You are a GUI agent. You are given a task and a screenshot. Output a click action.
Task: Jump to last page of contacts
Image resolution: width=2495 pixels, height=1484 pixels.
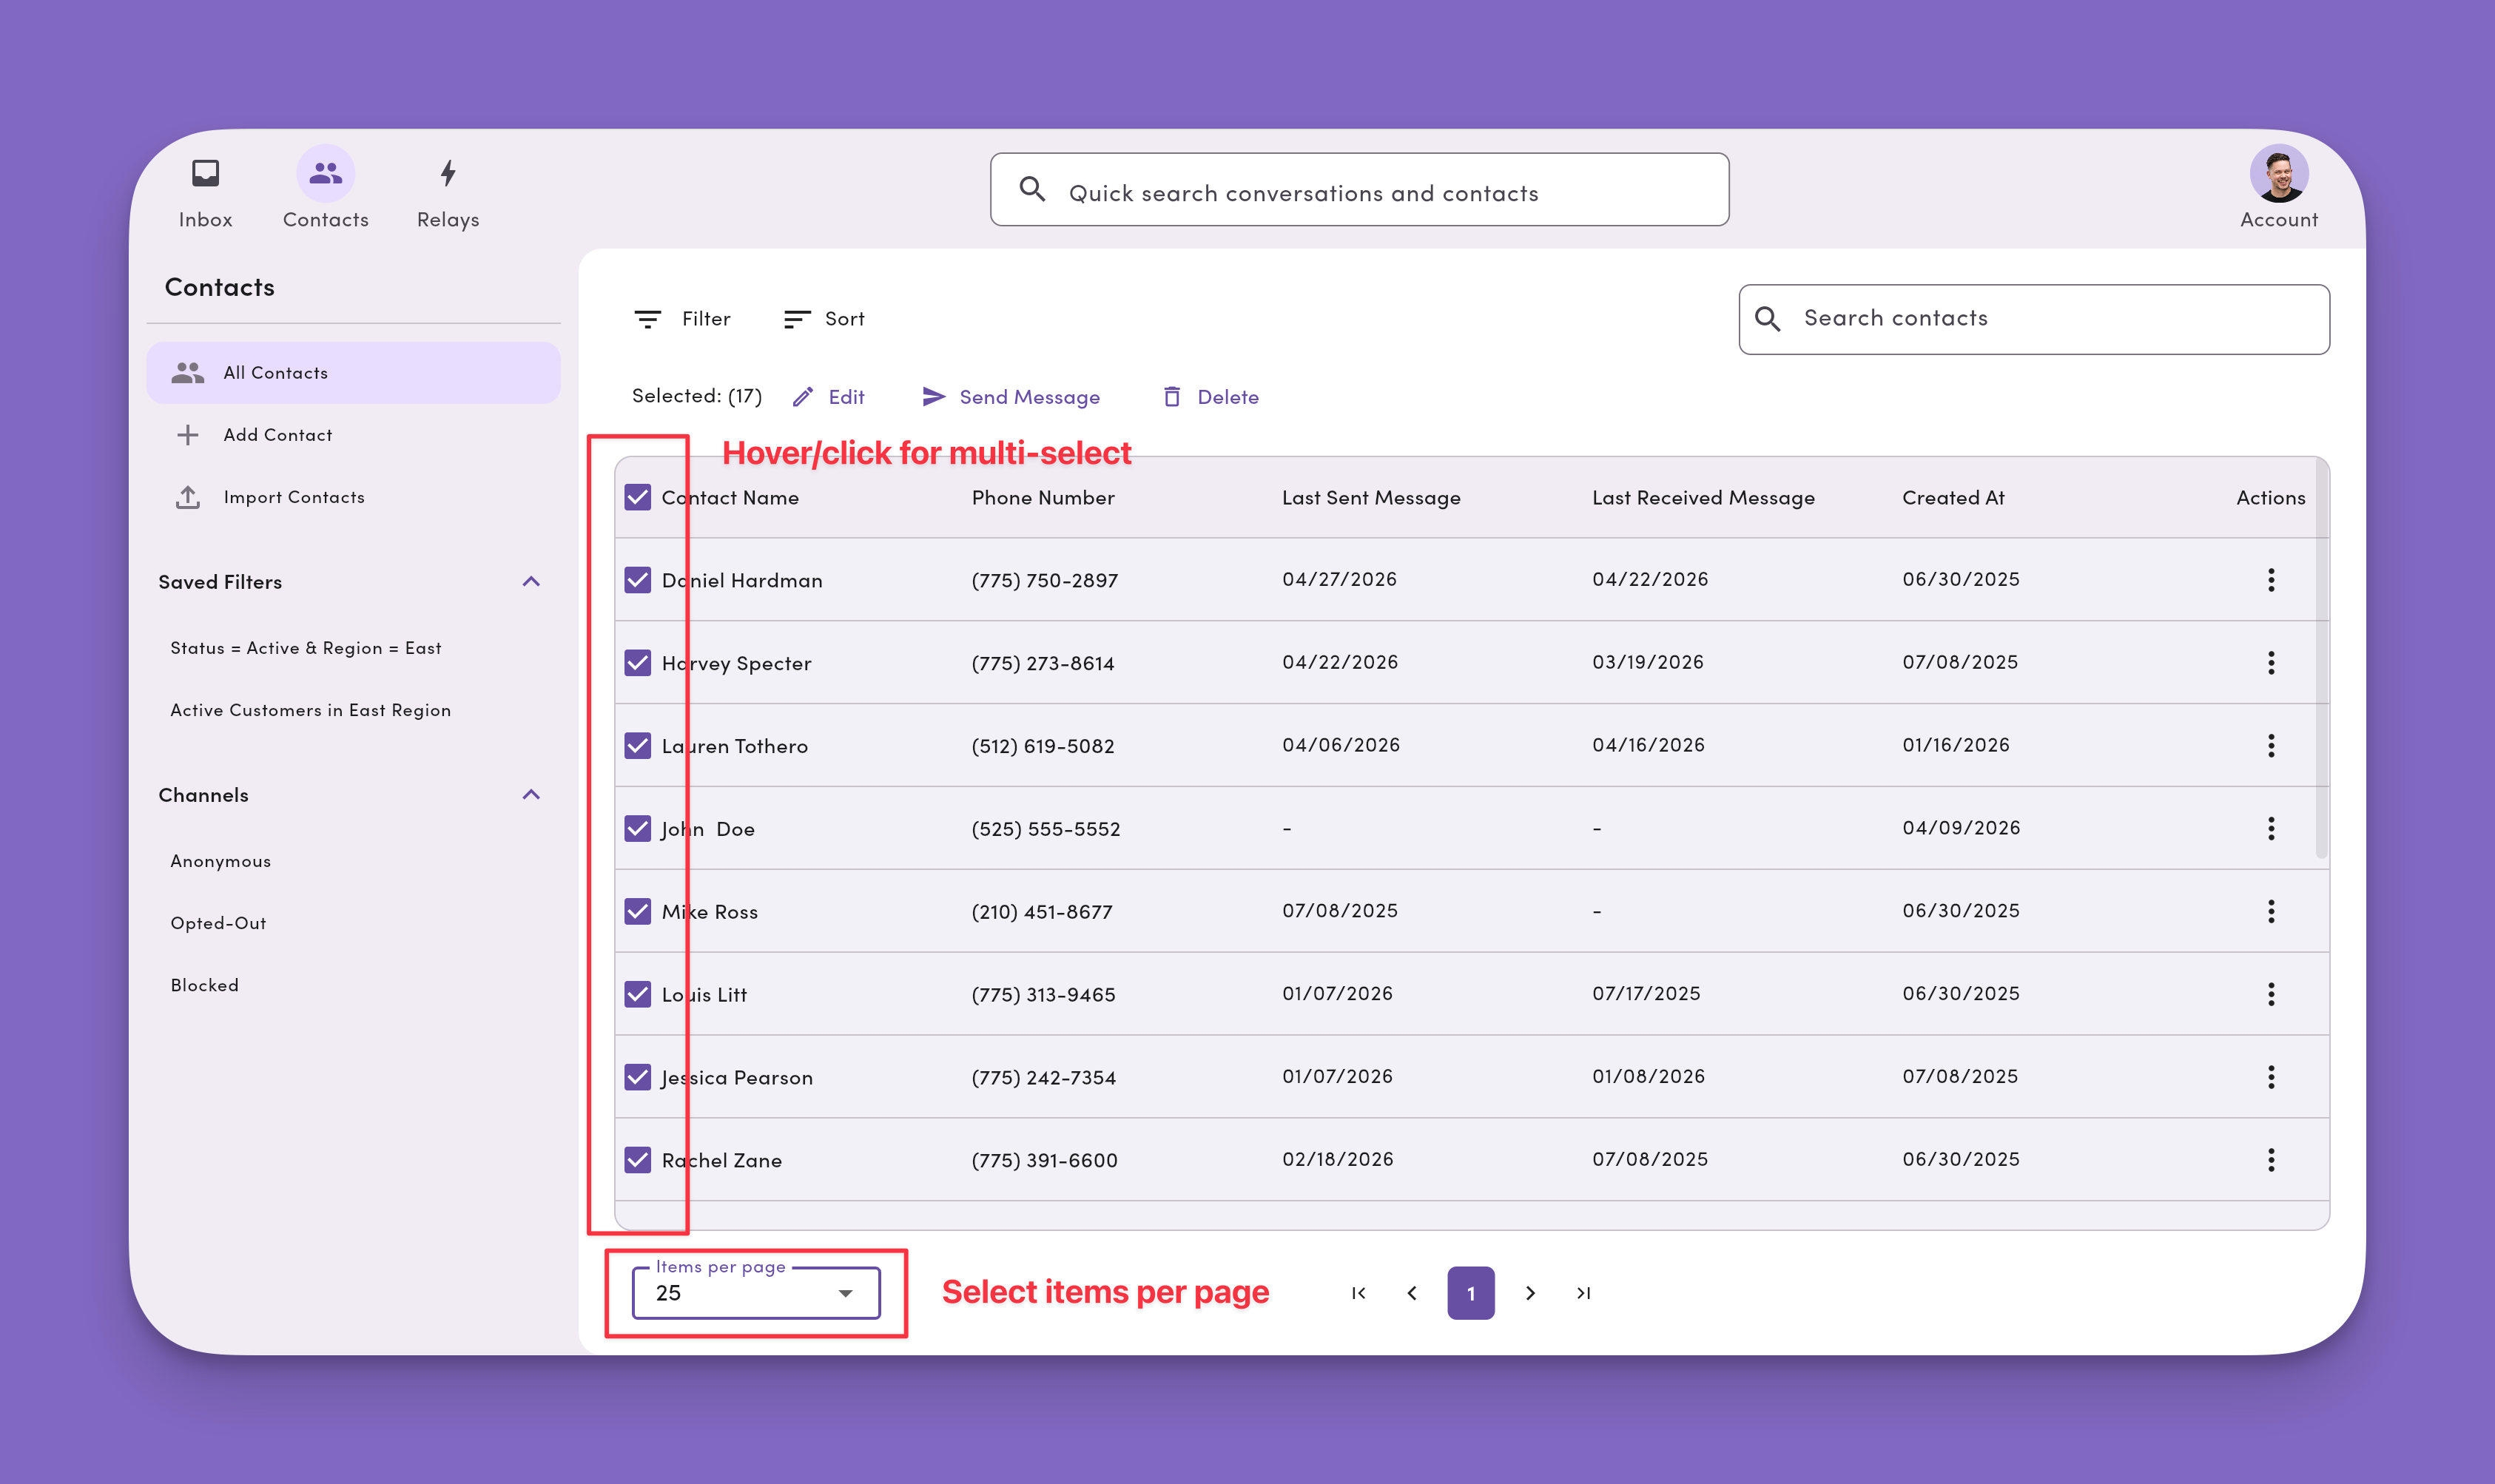click(x=1584, y=1293)
